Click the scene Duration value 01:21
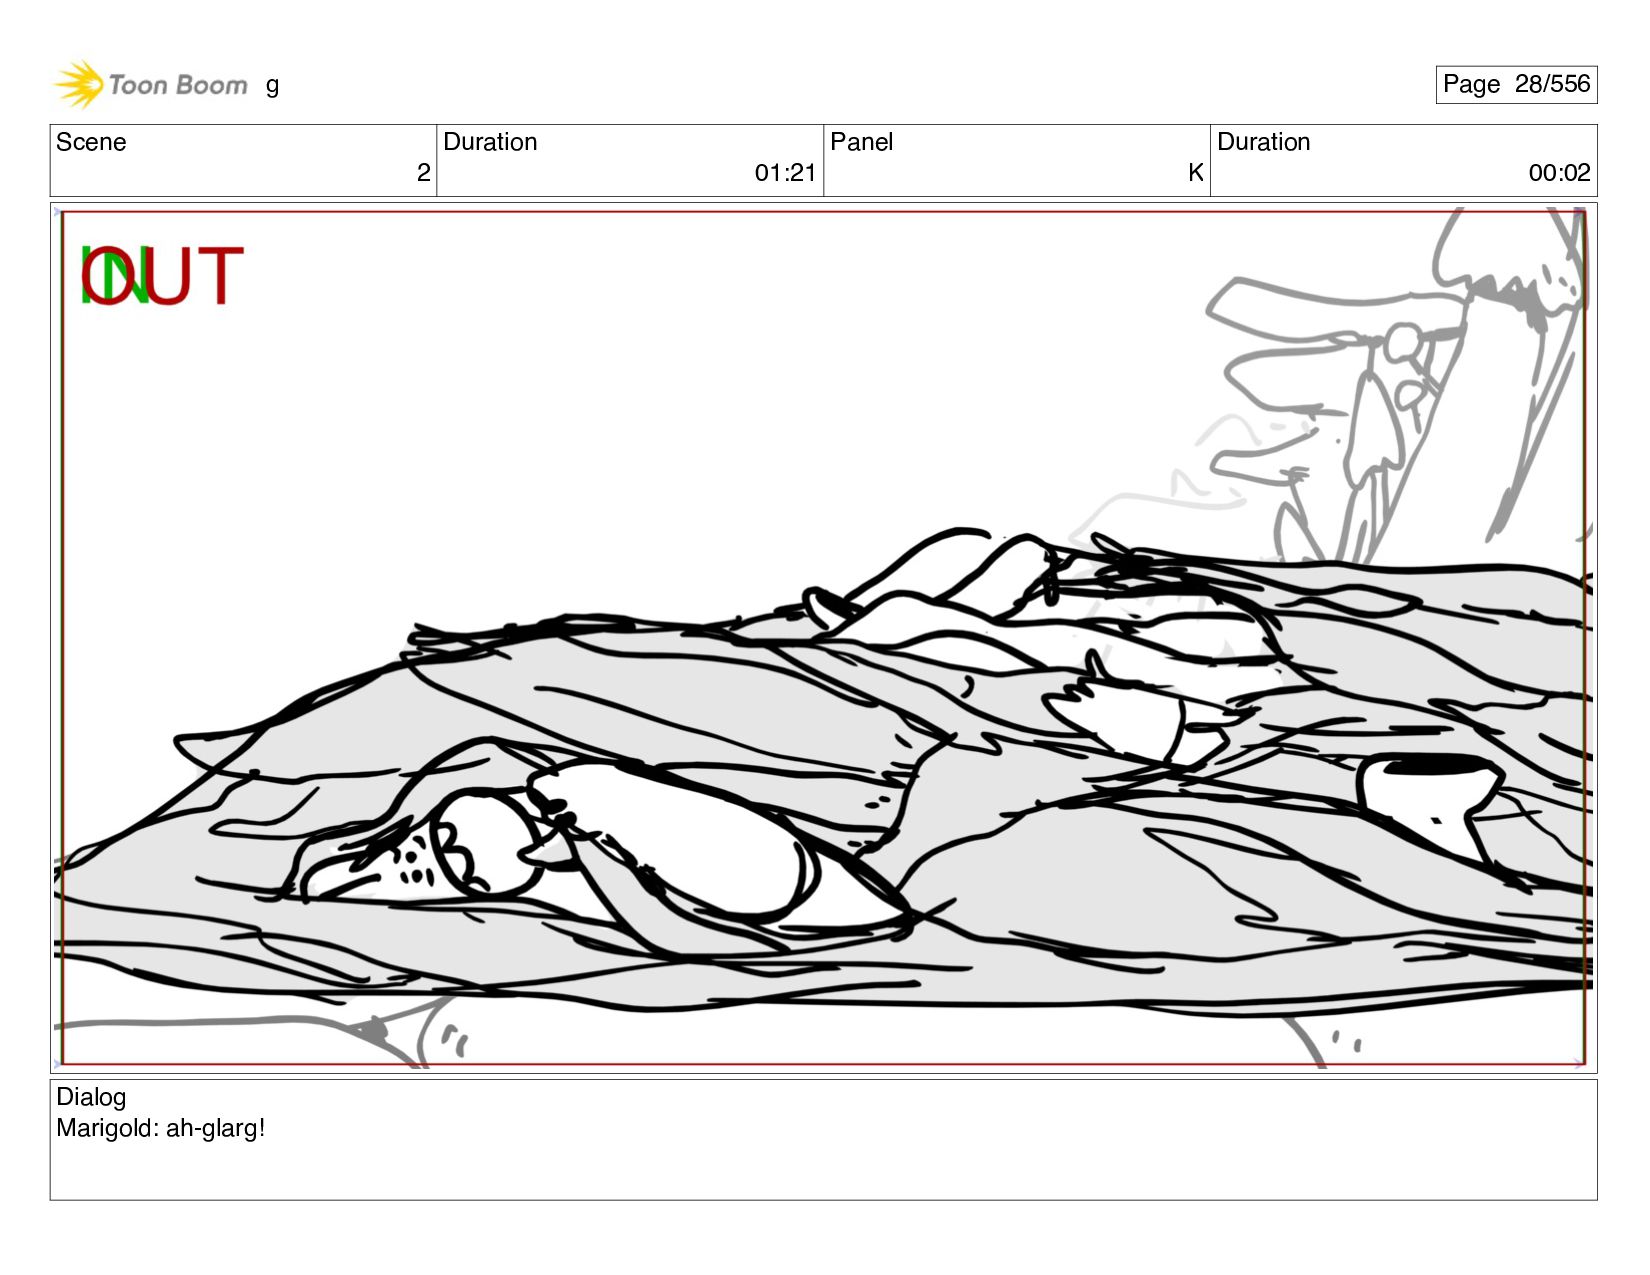Screen dimensions: 1650x1275 click(785, 173)
